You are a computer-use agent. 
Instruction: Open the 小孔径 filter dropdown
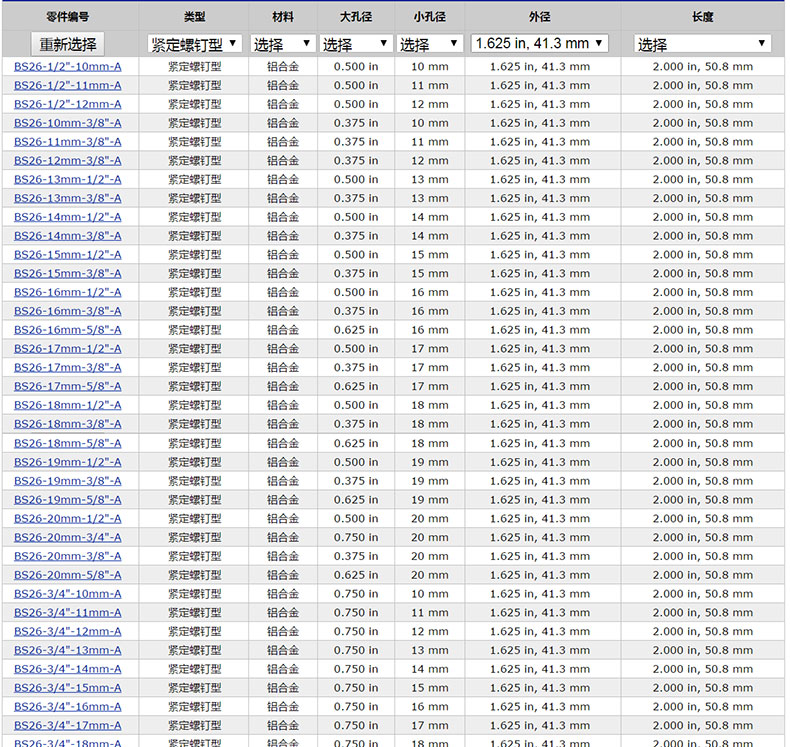[429, 44]
